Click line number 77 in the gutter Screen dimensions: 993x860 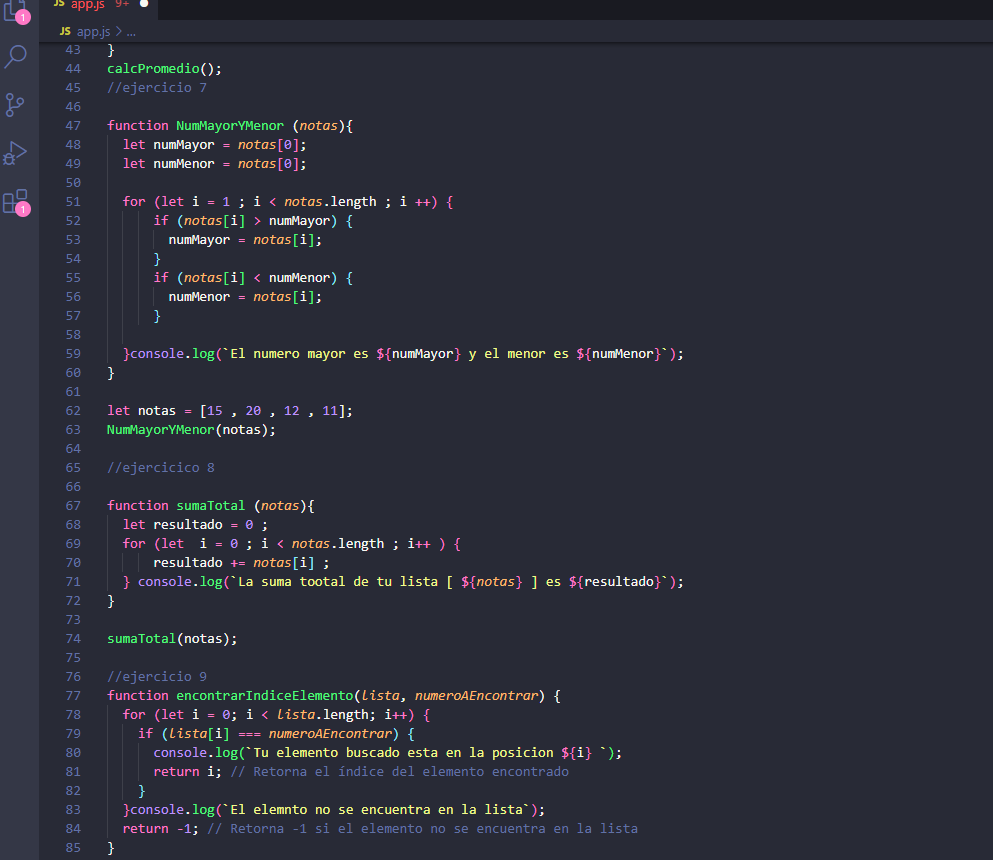73,695
